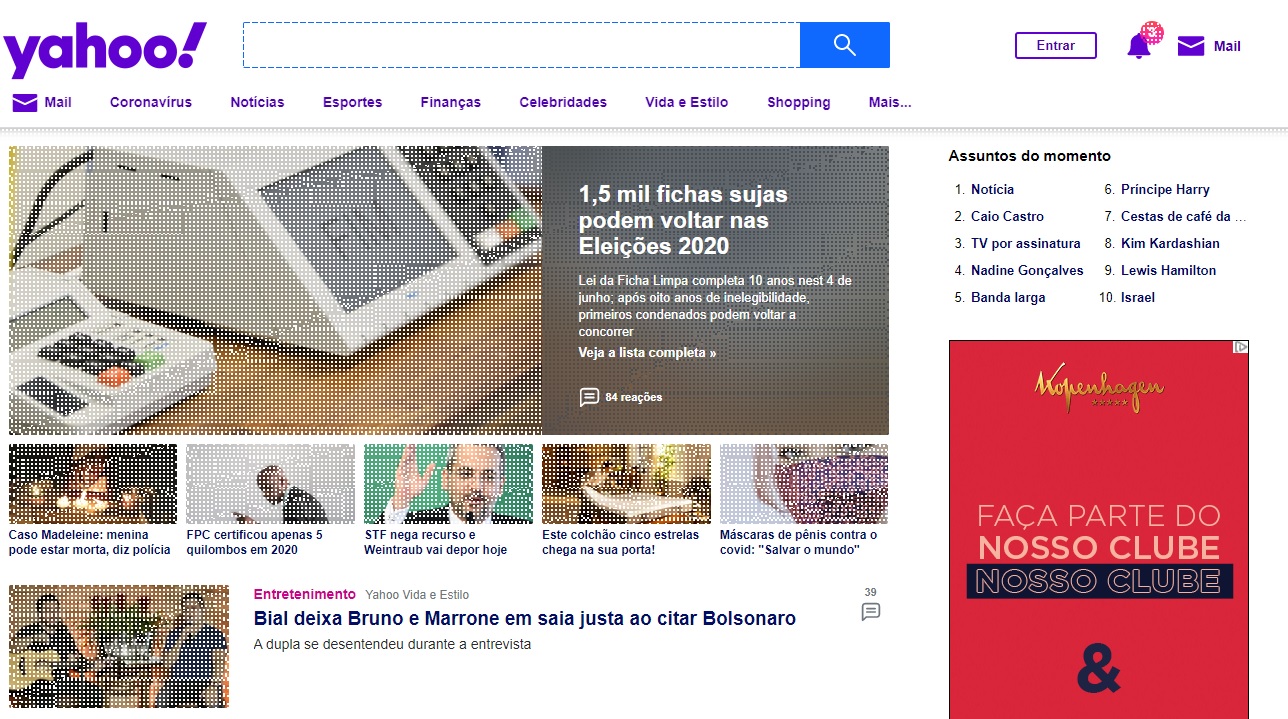This screenshot has width=1288, height=719.
Task: Click 'Mail' text link in navigation bar
Action: coord(58,102)
